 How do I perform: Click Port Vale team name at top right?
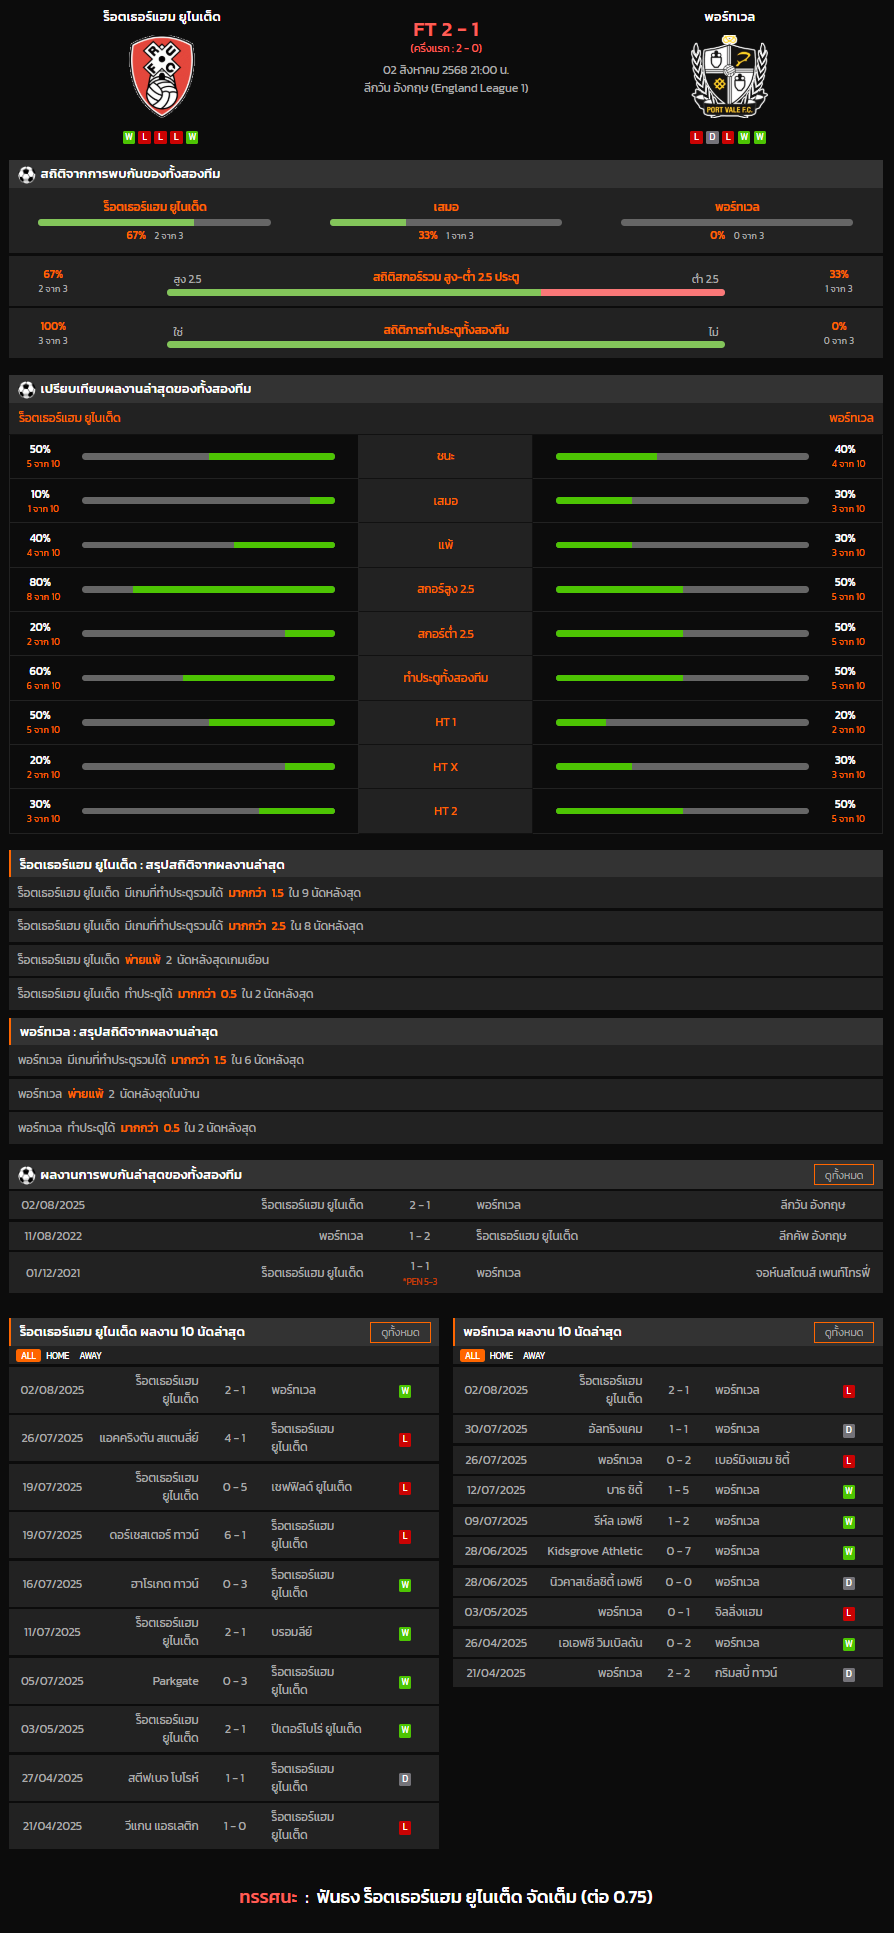click(x=730, y=17)
